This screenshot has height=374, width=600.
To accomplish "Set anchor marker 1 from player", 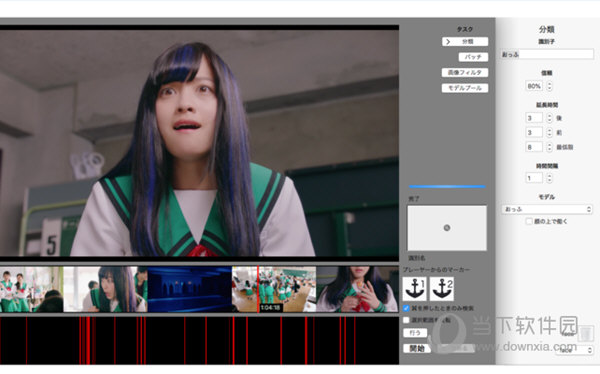I will (x=414, y=289).
